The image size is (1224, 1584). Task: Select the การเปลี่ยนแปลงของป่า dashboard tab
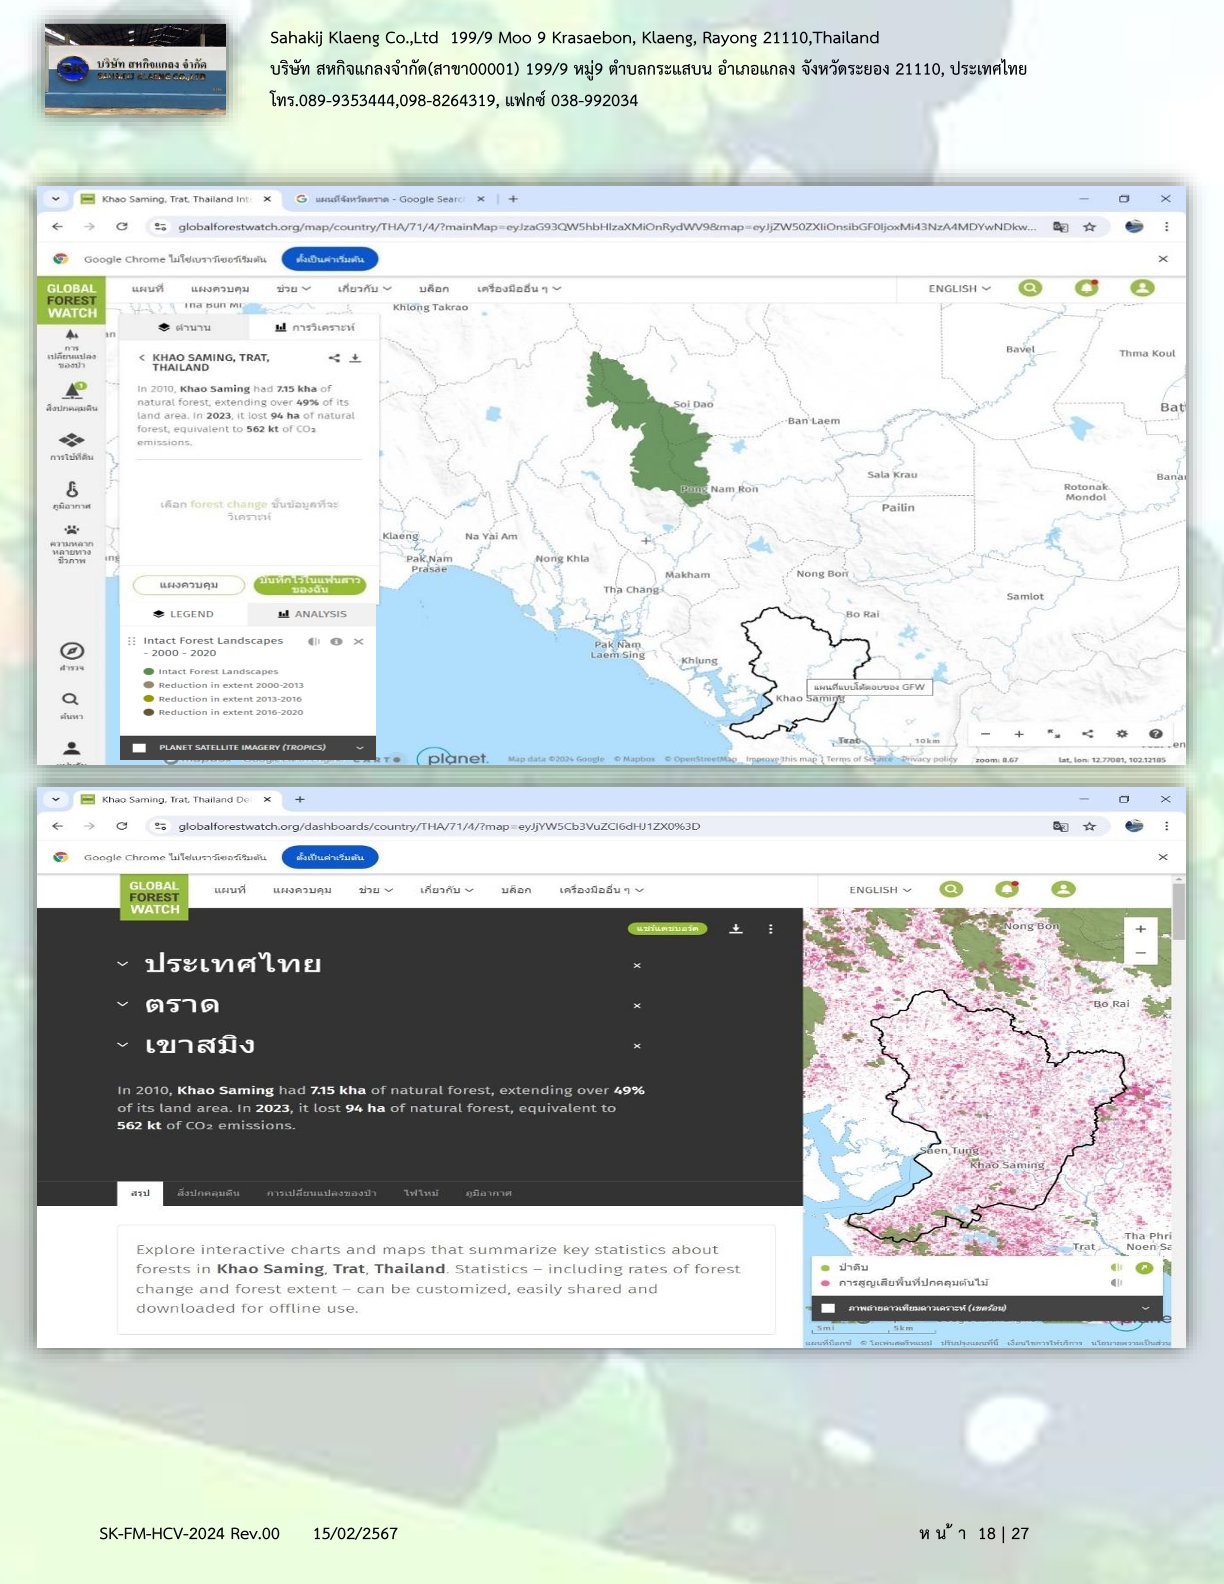click(x=321, y=1193)
